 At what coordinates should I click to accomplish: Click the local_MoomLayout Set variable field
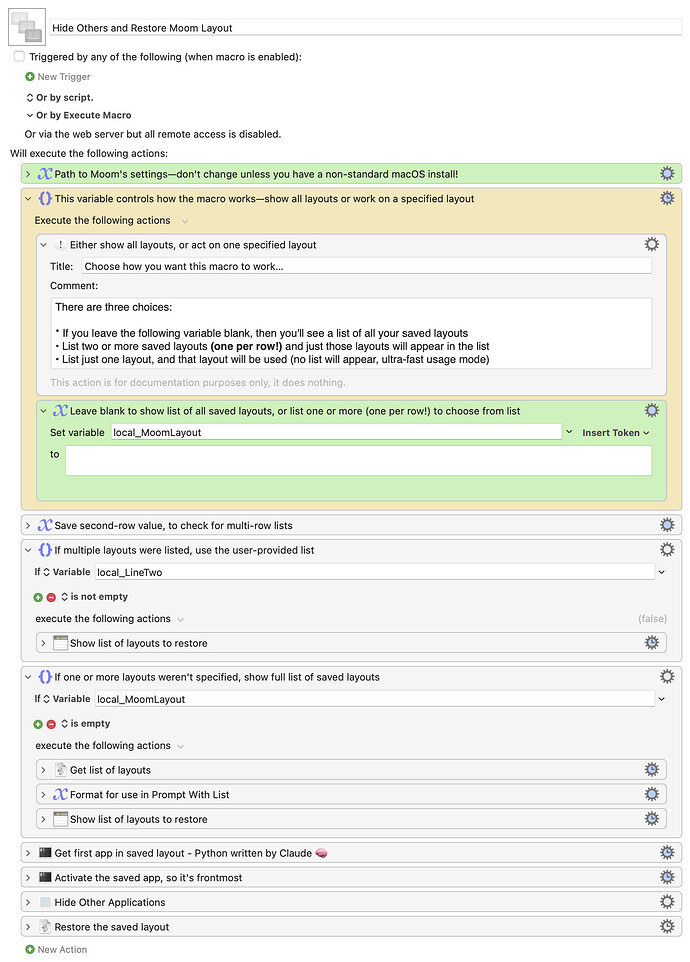335,432
